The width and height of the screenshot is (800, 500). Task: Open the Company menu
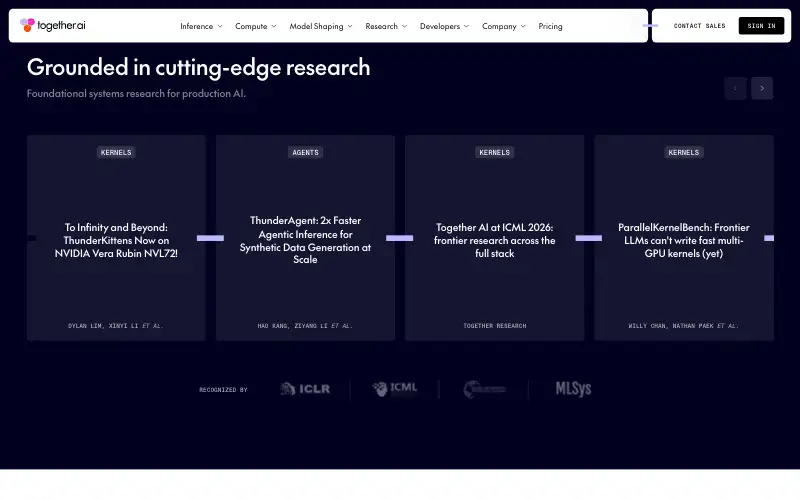[504, 26]
